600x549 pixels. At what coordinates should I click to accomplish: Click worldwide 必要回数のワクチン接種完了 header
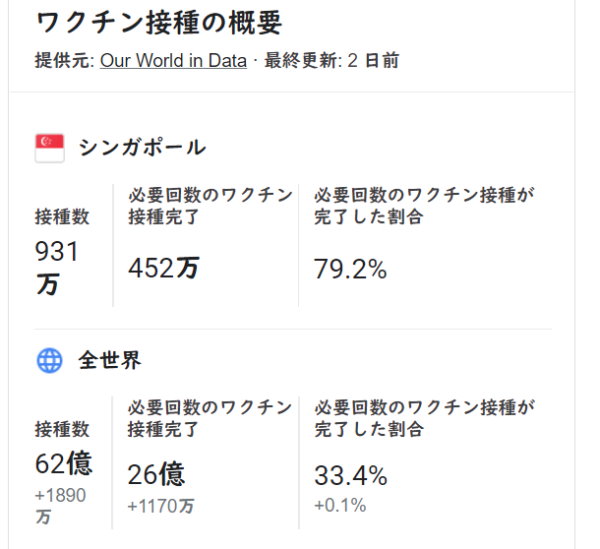coord(210,418)
